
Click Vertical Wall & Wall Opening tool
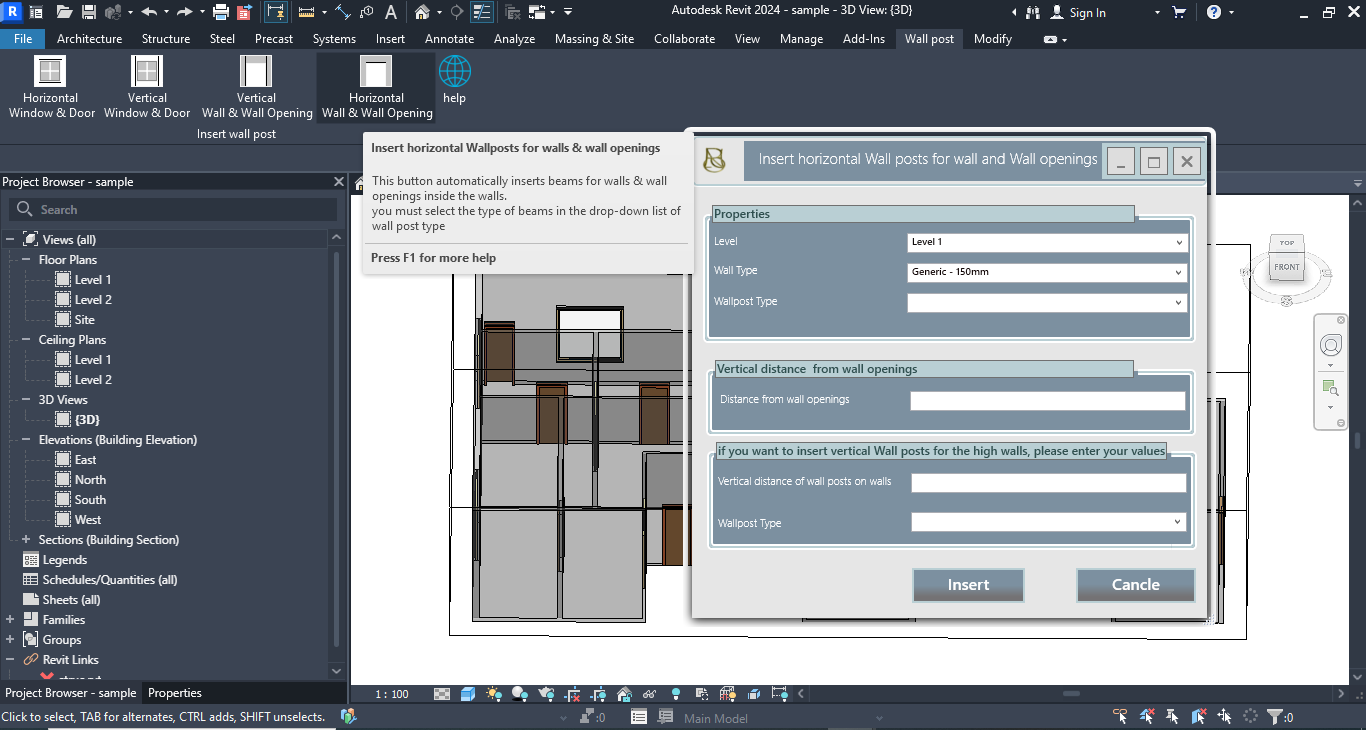point(257,73)
